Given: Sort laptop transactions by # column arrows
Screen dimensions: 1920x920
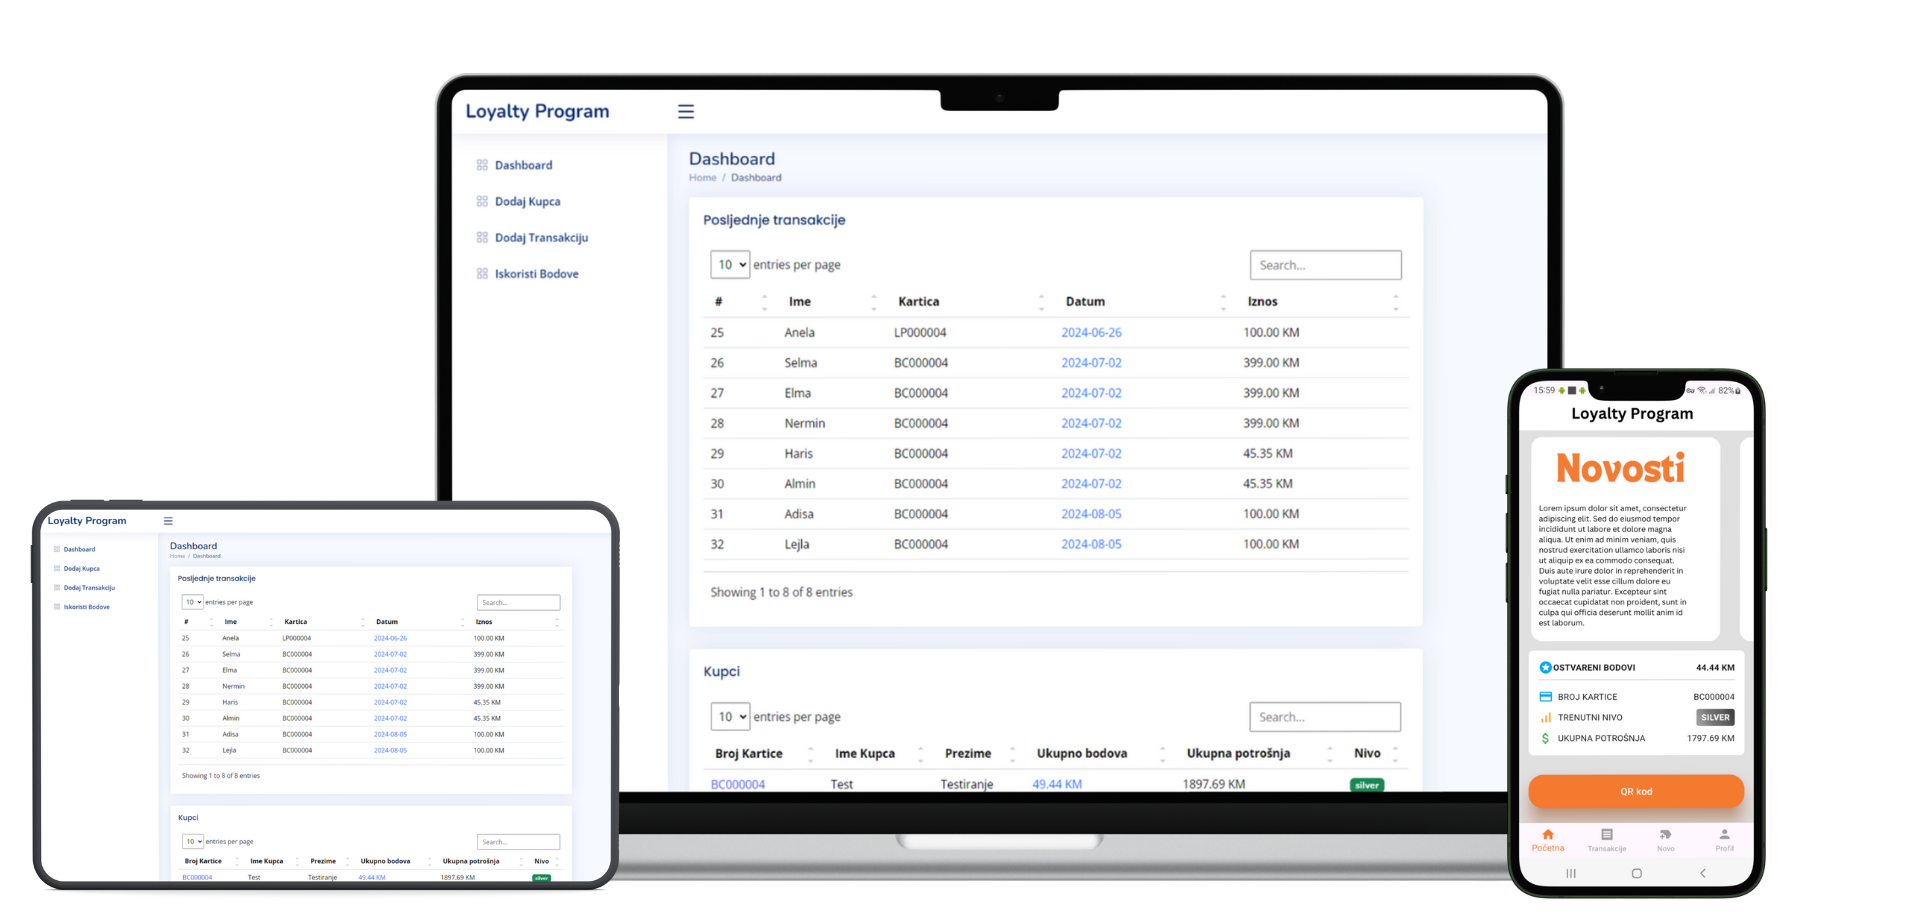Looking at the screenshot, I should (x=765, y=302).
